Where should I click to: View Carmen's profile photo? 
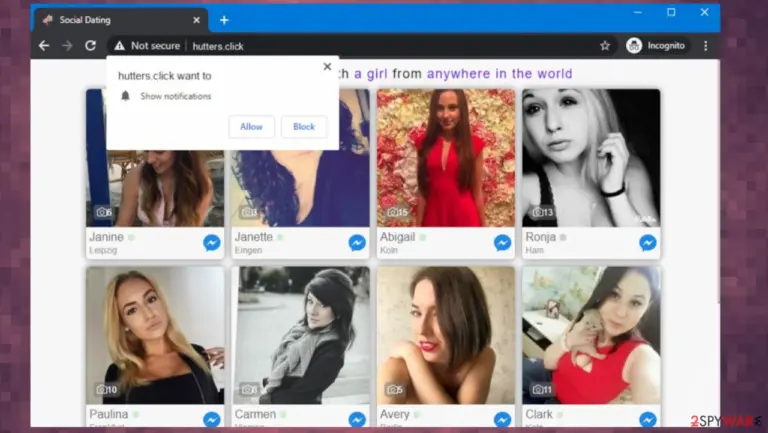tap(300, 336)
